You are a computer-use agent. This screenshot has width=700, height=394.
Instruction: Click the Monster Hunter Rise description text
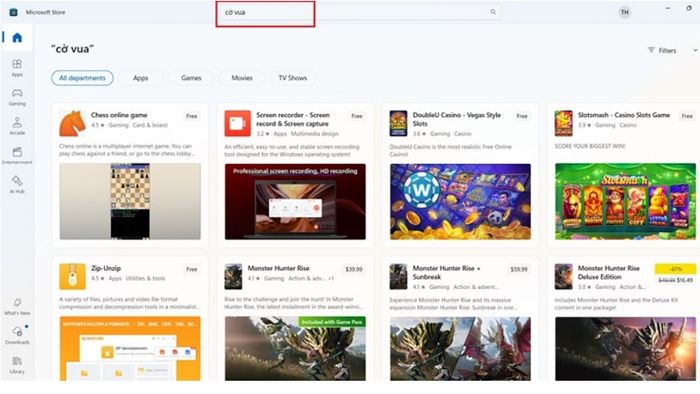pos(293,303)
